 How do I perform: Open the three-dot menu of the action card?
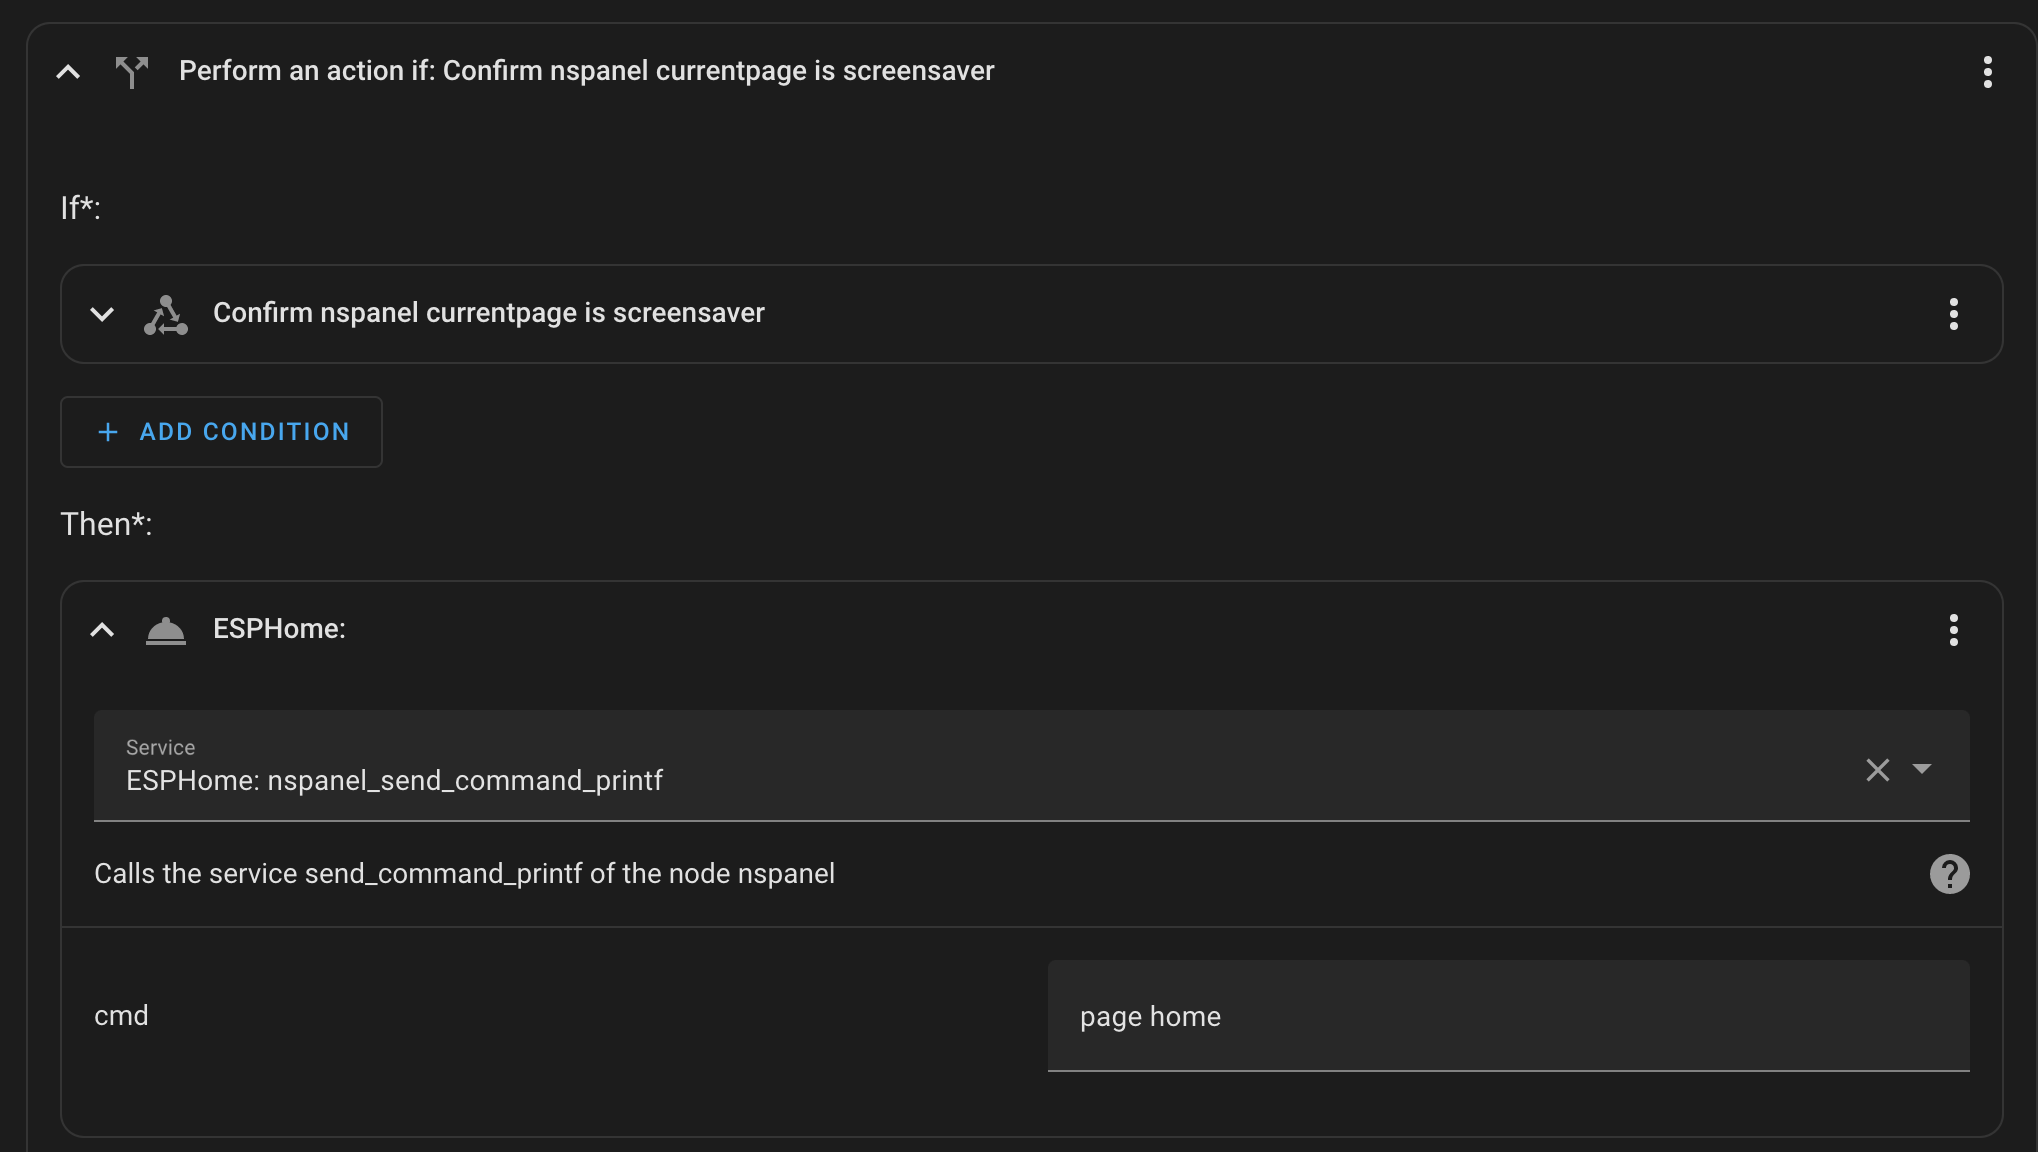[1987, 71]
